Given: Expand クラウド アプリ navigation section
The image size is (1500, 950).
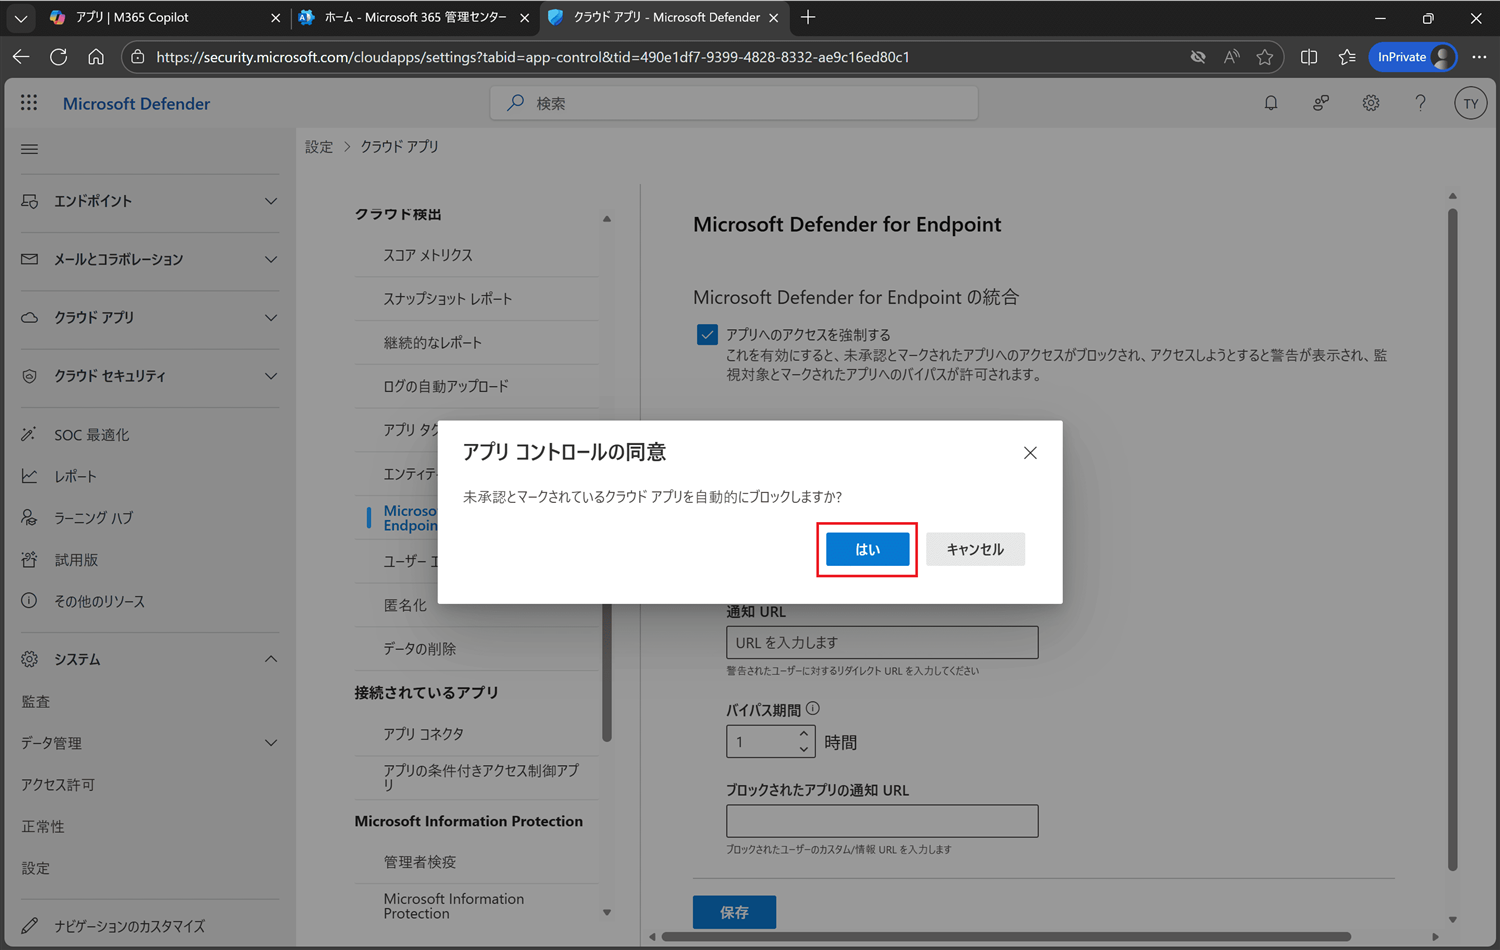Looking at the screenshot, I should tap(271, 317).
